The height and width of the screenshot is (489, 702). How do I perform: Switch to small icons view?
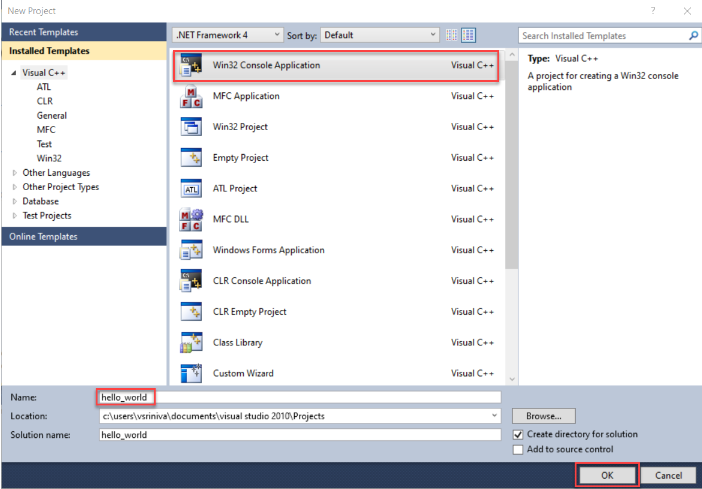pyautogui.click(x=452, y=35)
